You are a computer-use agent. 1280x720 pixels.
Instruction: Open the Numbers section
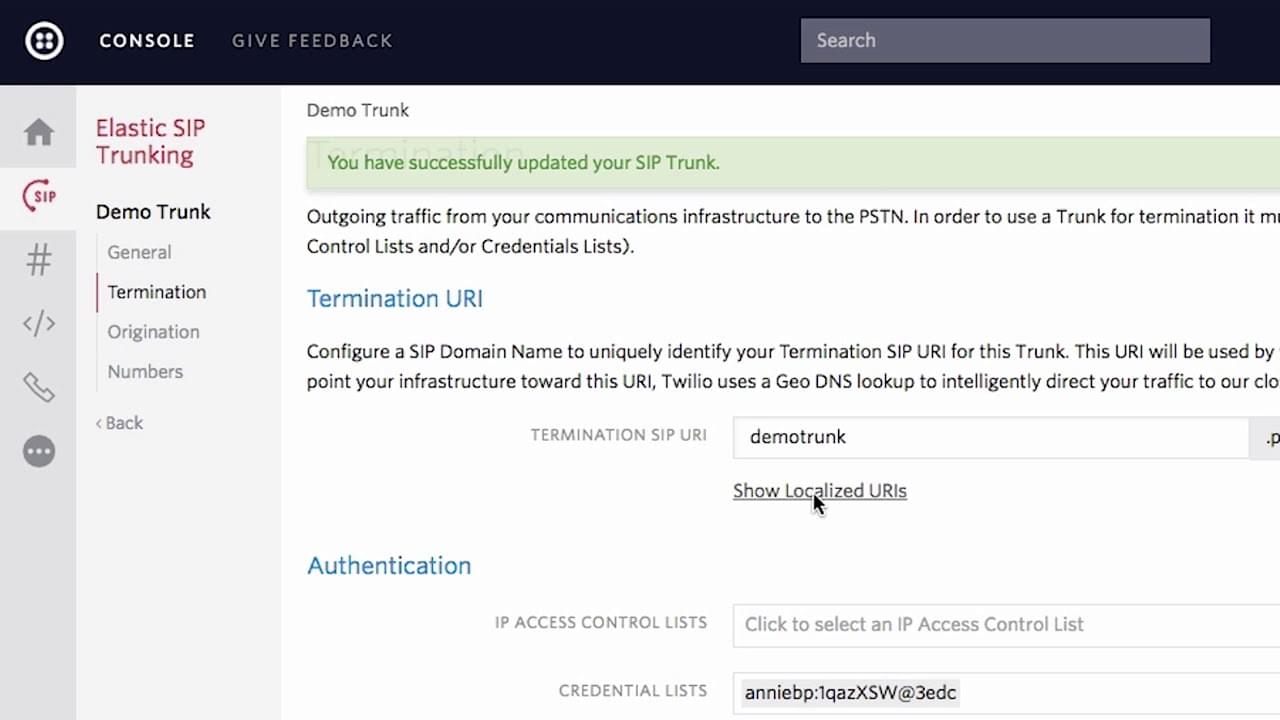145,371
